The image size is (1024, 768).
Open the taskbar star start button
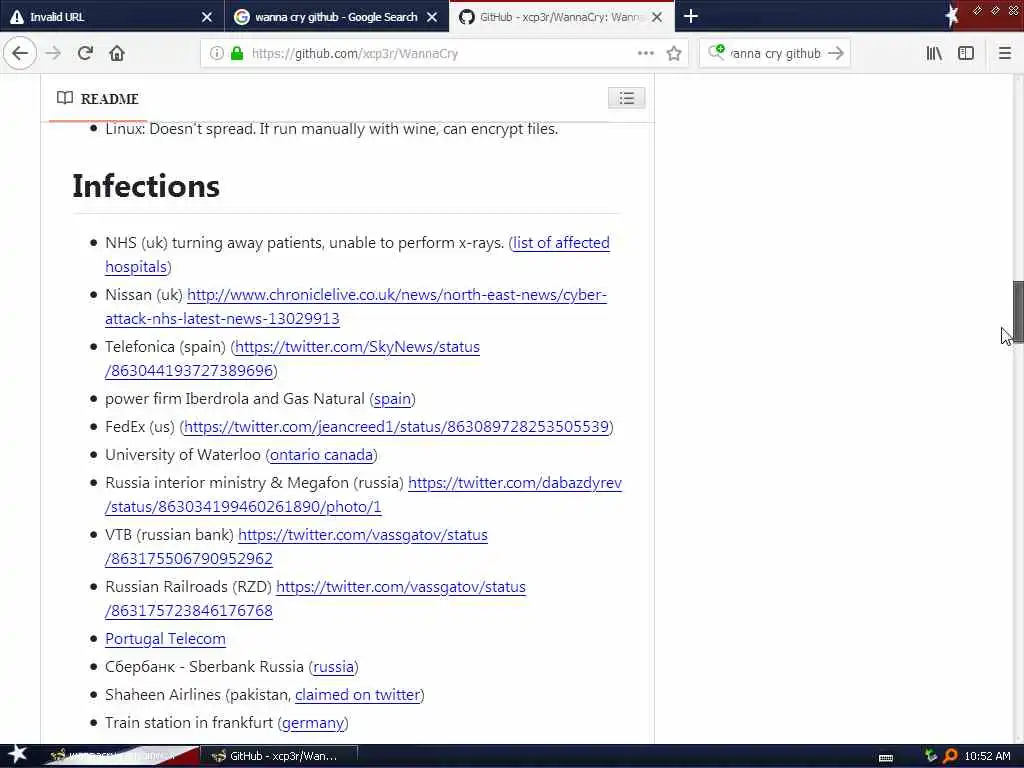[16, 756]
